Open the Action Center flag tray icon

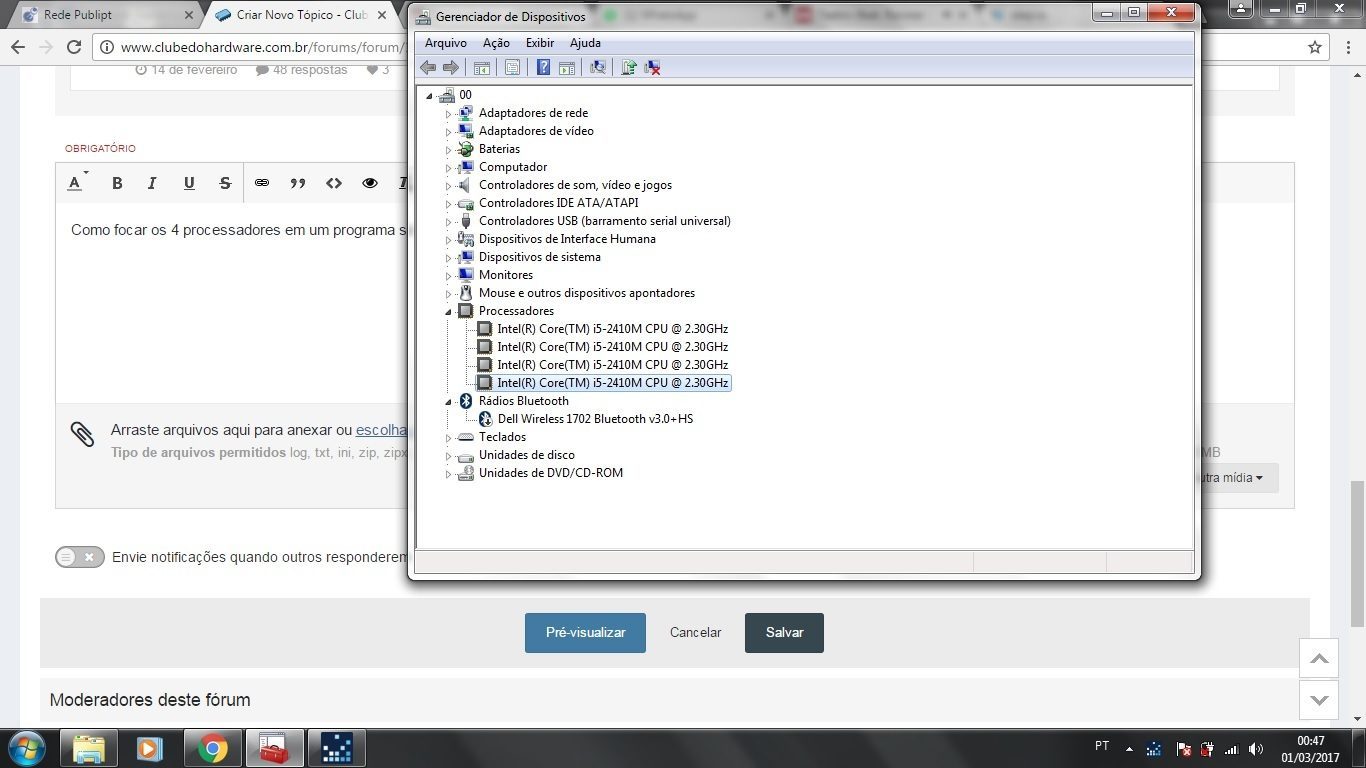[1183, 748]
